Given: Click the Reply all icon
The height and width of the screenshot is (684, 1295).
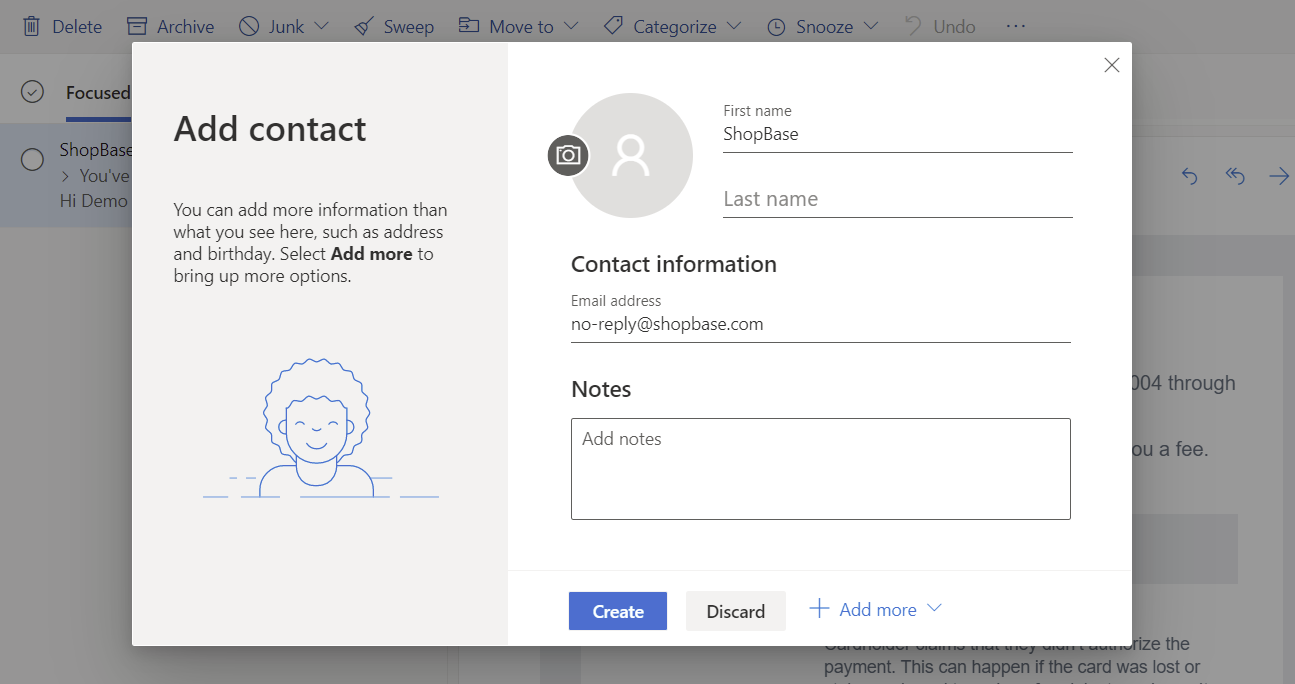Looking at the screenshot, I should coord(1235,176).
